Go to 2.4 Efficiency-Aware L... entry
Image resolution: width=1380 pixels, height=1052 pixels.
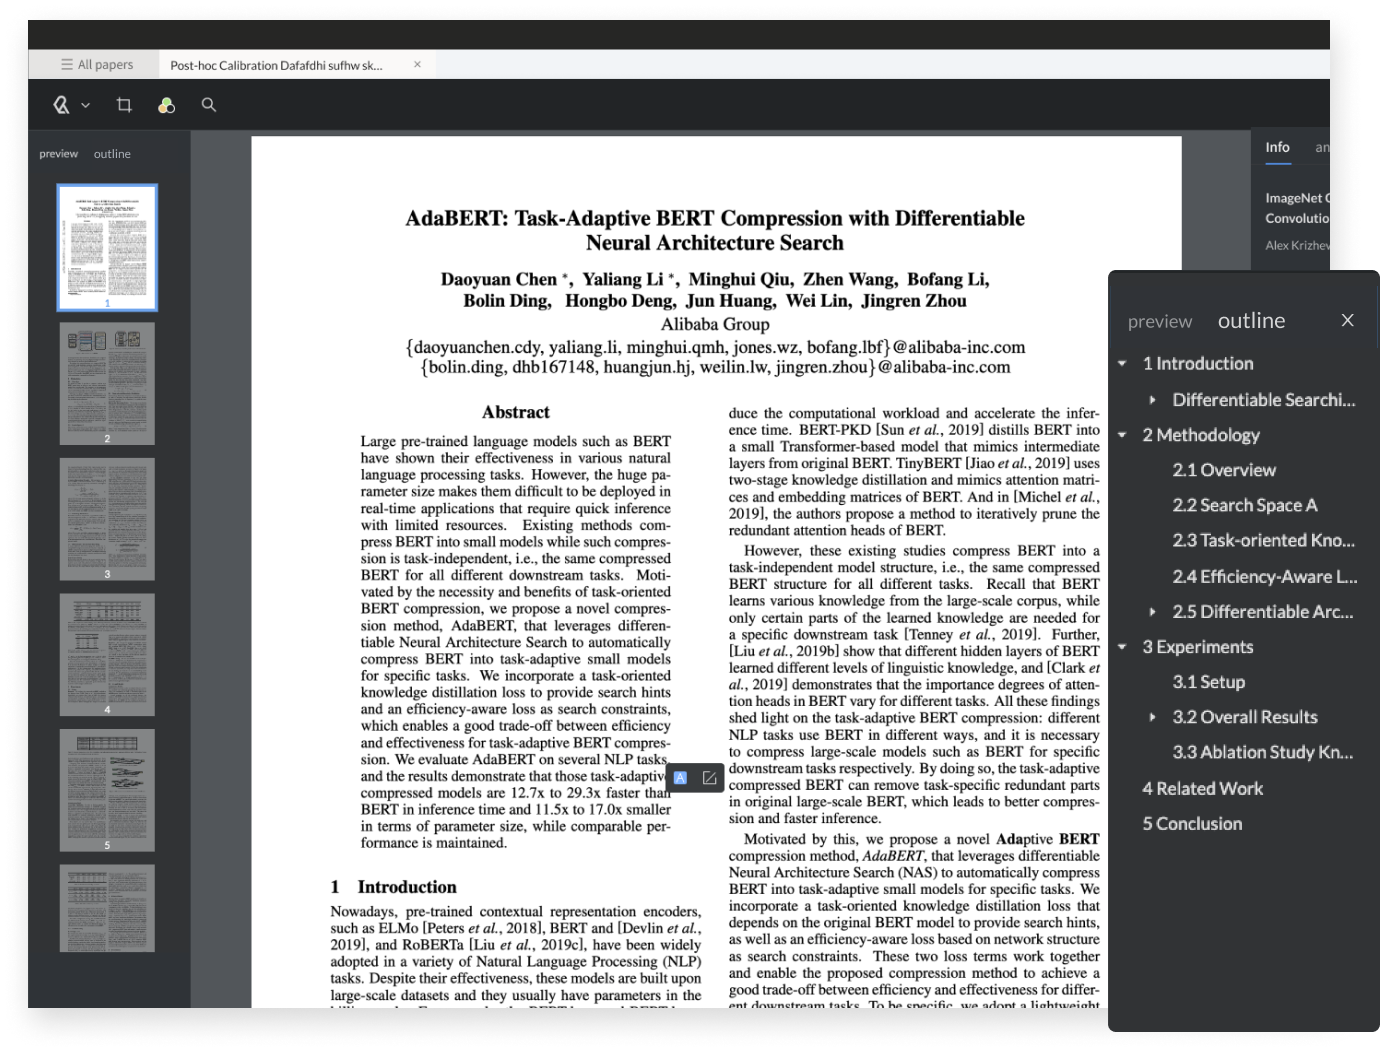(1265, 577)
